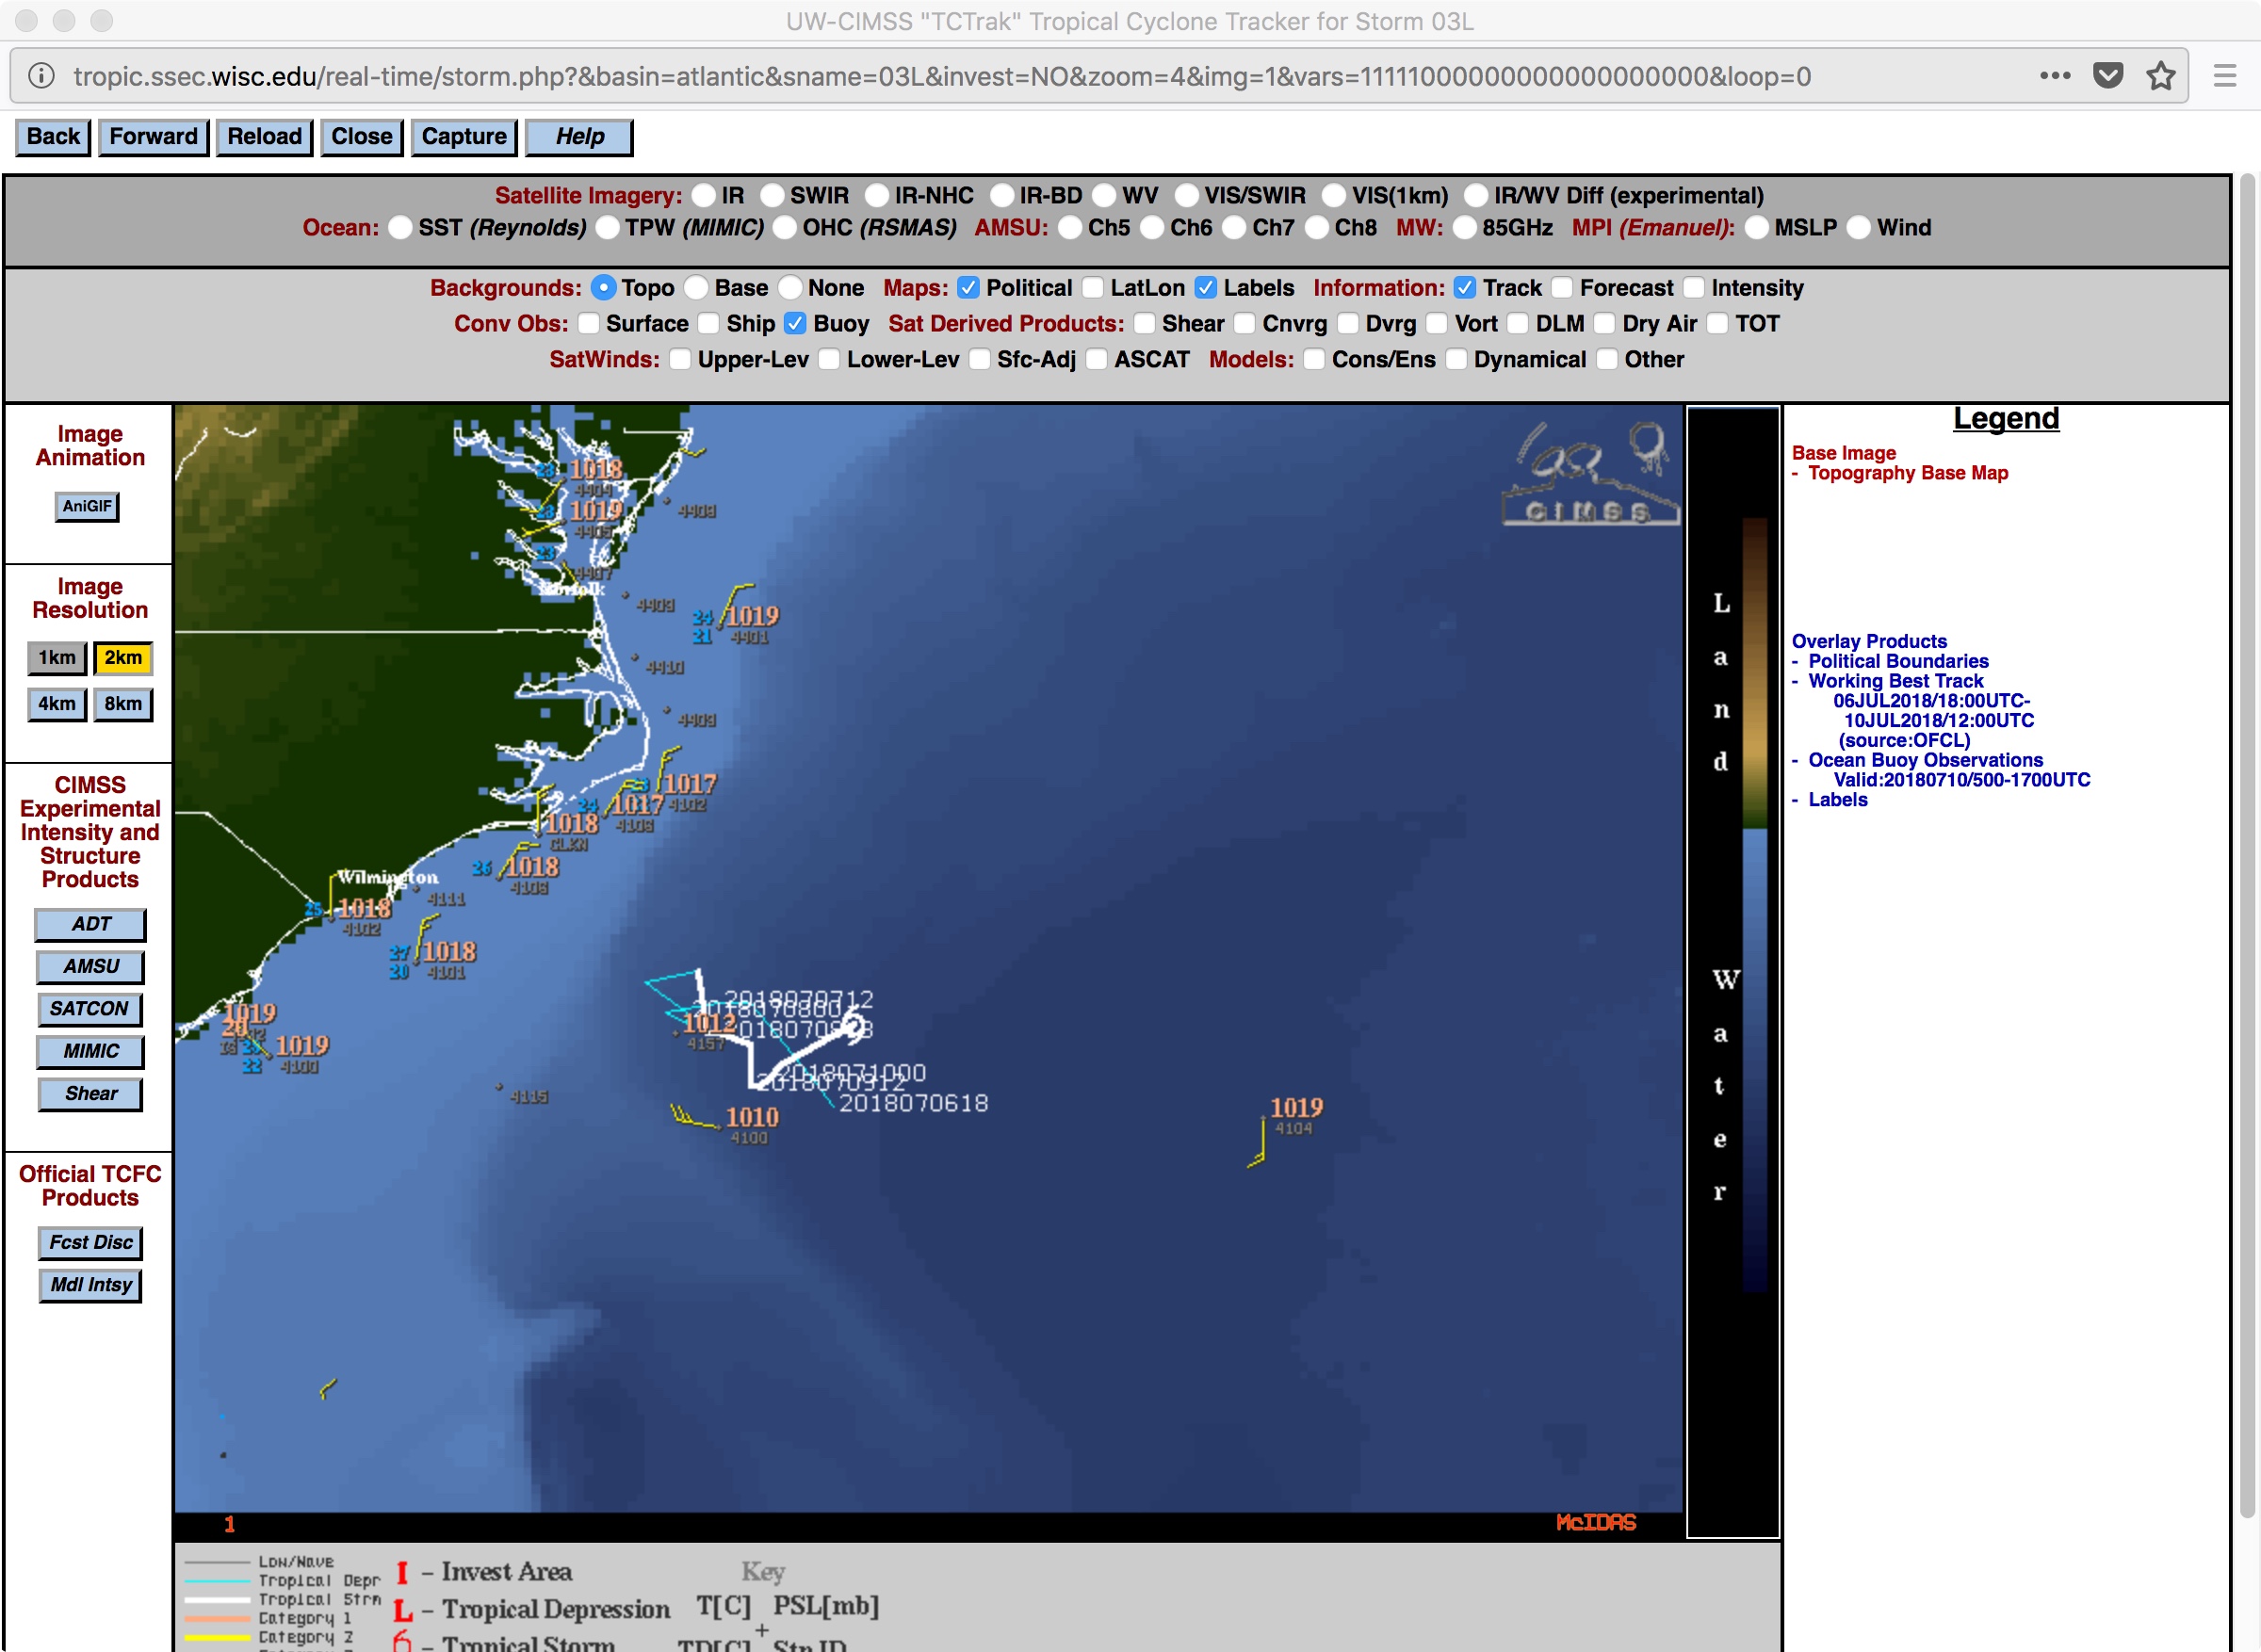Open Fcst Disc TCFC product
This screenshot has width=2261, height=1652.
[x=91, y=1243]
